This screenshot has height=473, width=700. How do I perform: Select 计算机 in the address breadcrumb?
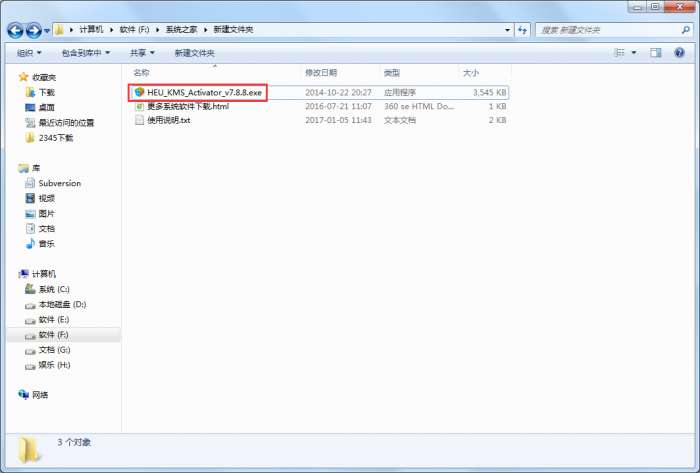point(91,29)
